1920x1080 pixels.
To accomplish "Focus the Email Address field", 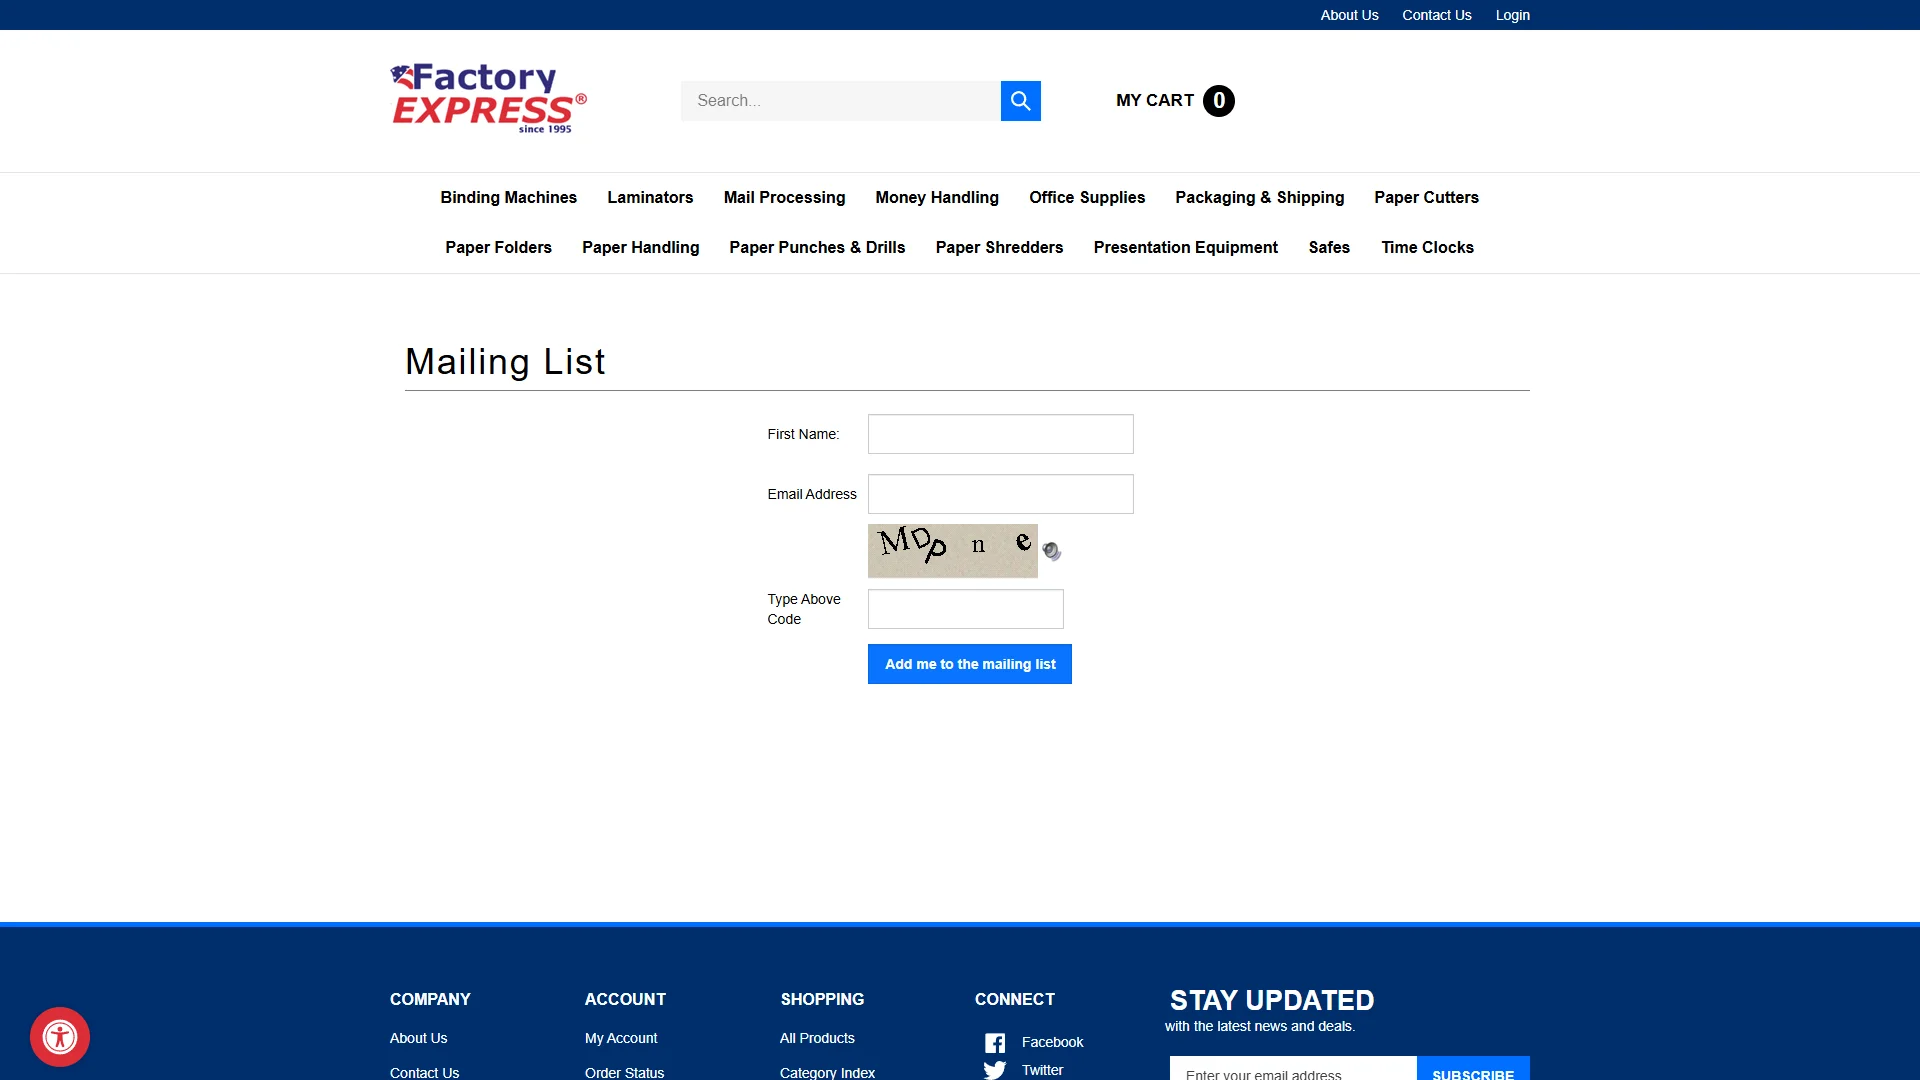I will [x=1000, y=494].
